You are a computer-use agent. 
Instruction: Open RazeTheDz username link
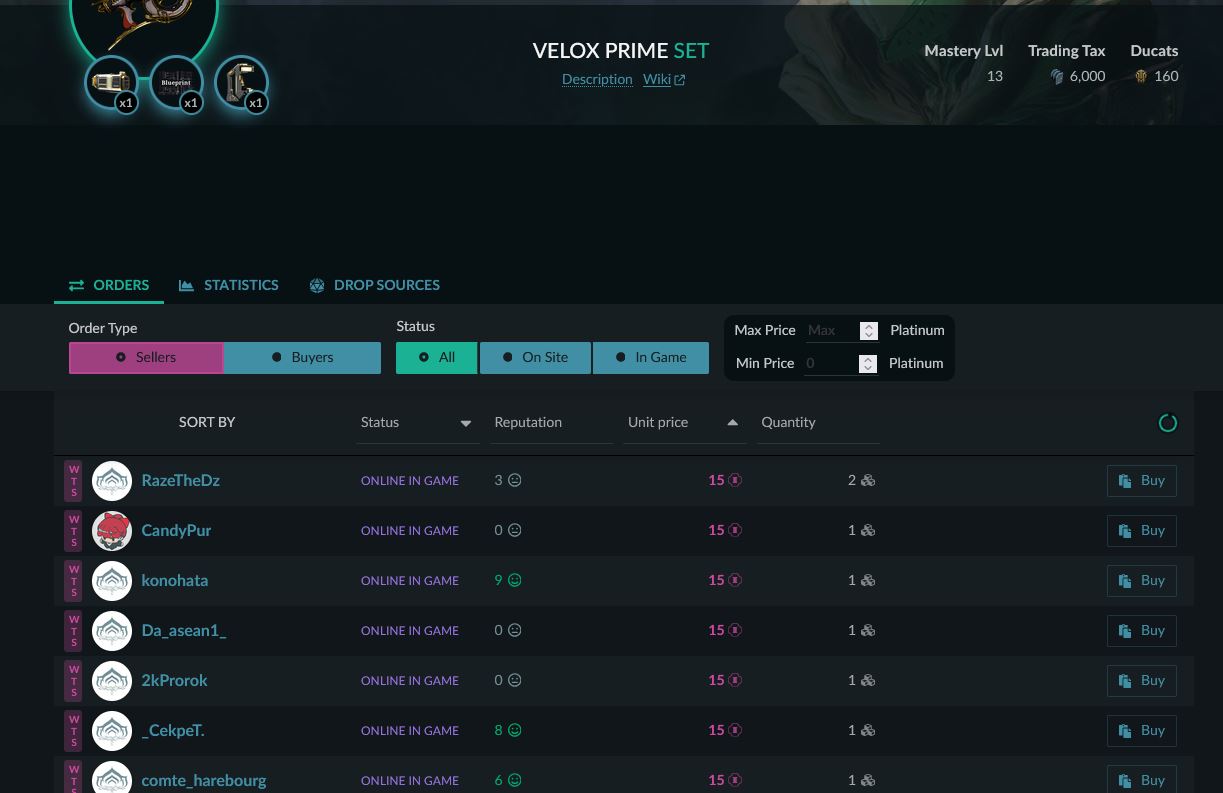point(181,481)
